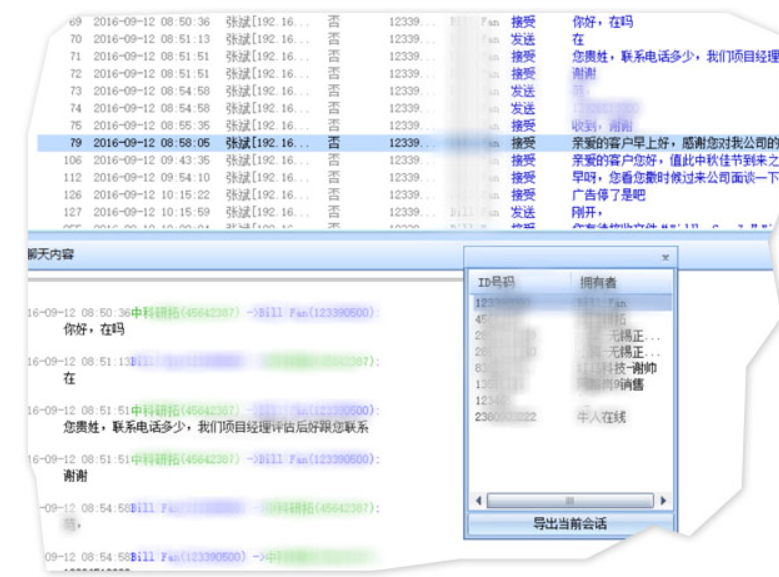Select the popup row ending with 销售
The height and width of the screenshot is (577, 779).
571,384
